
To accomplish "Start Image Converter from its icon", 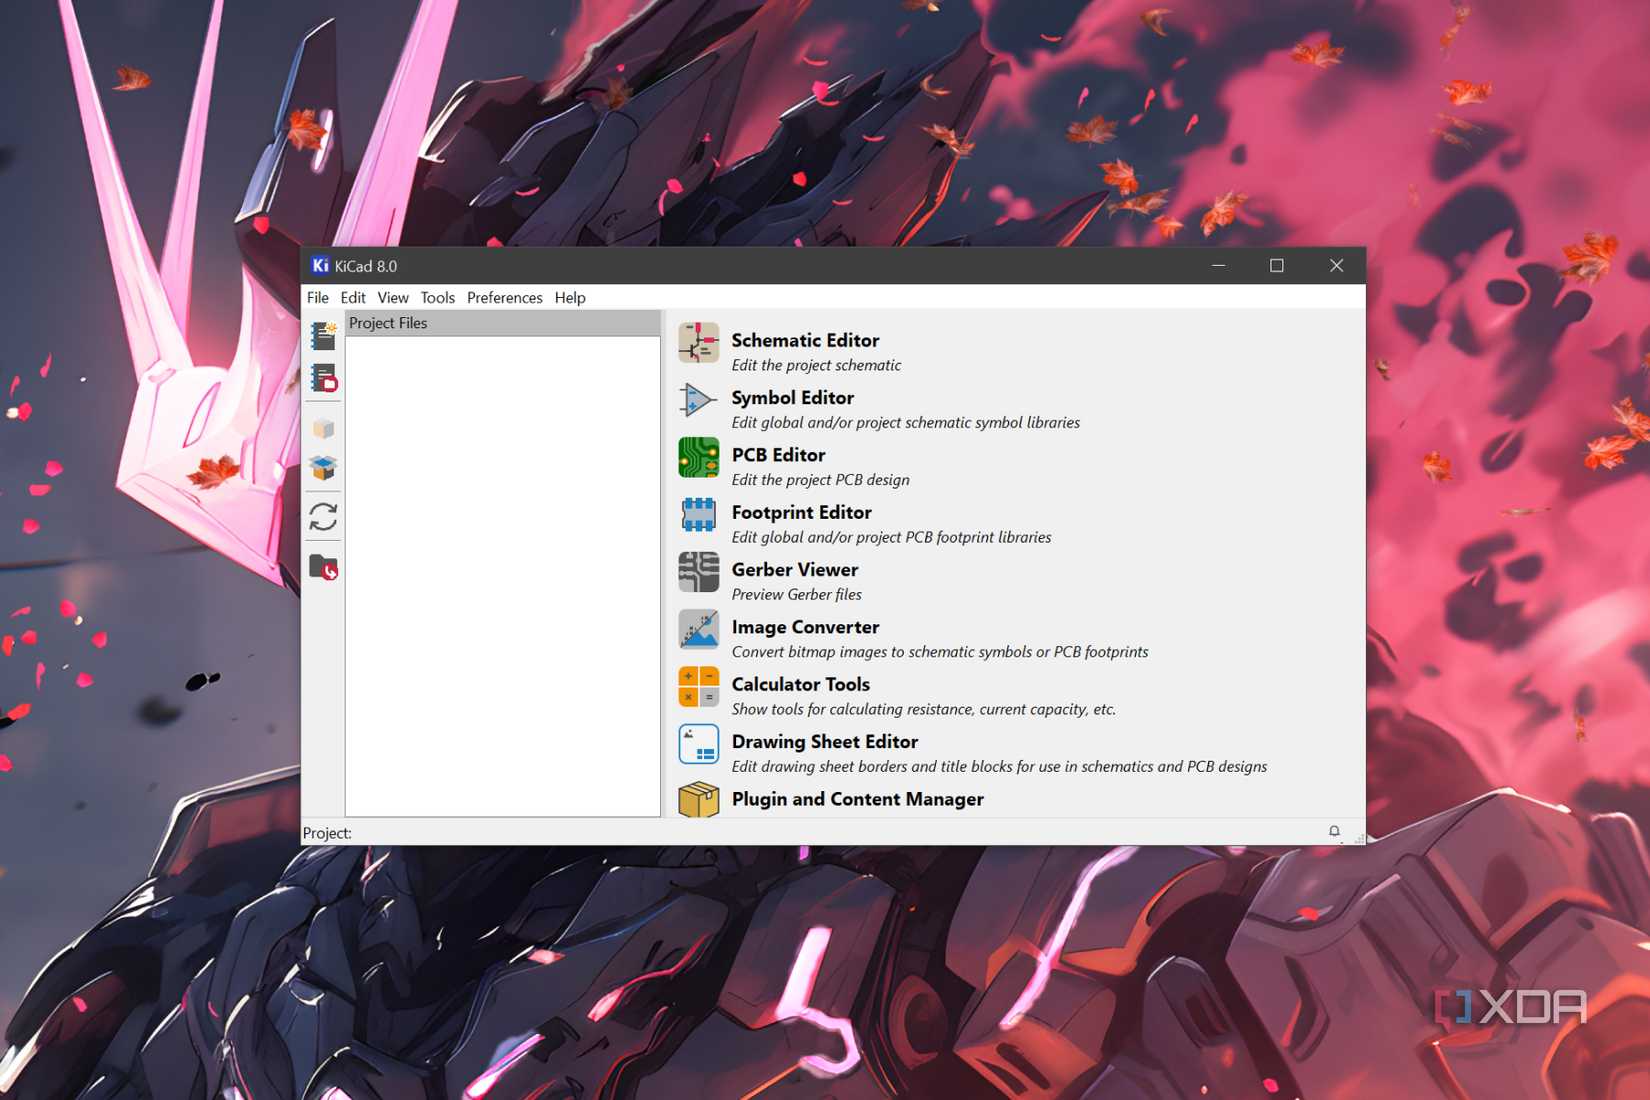I will click(698, 630).
